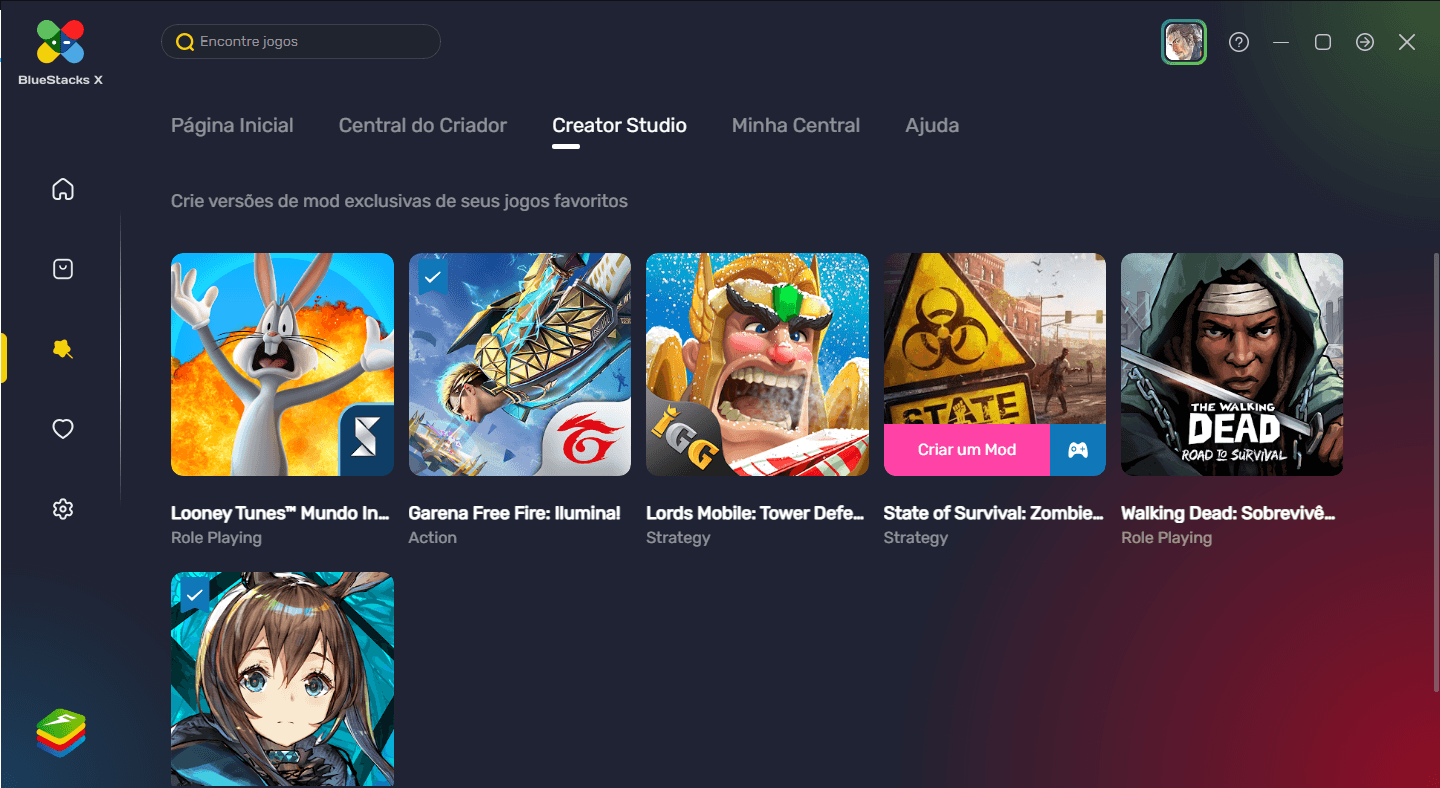1440x788 pixels.
Task: Click the gamepad icon on State of Survival
Action: pos(1078,450)
